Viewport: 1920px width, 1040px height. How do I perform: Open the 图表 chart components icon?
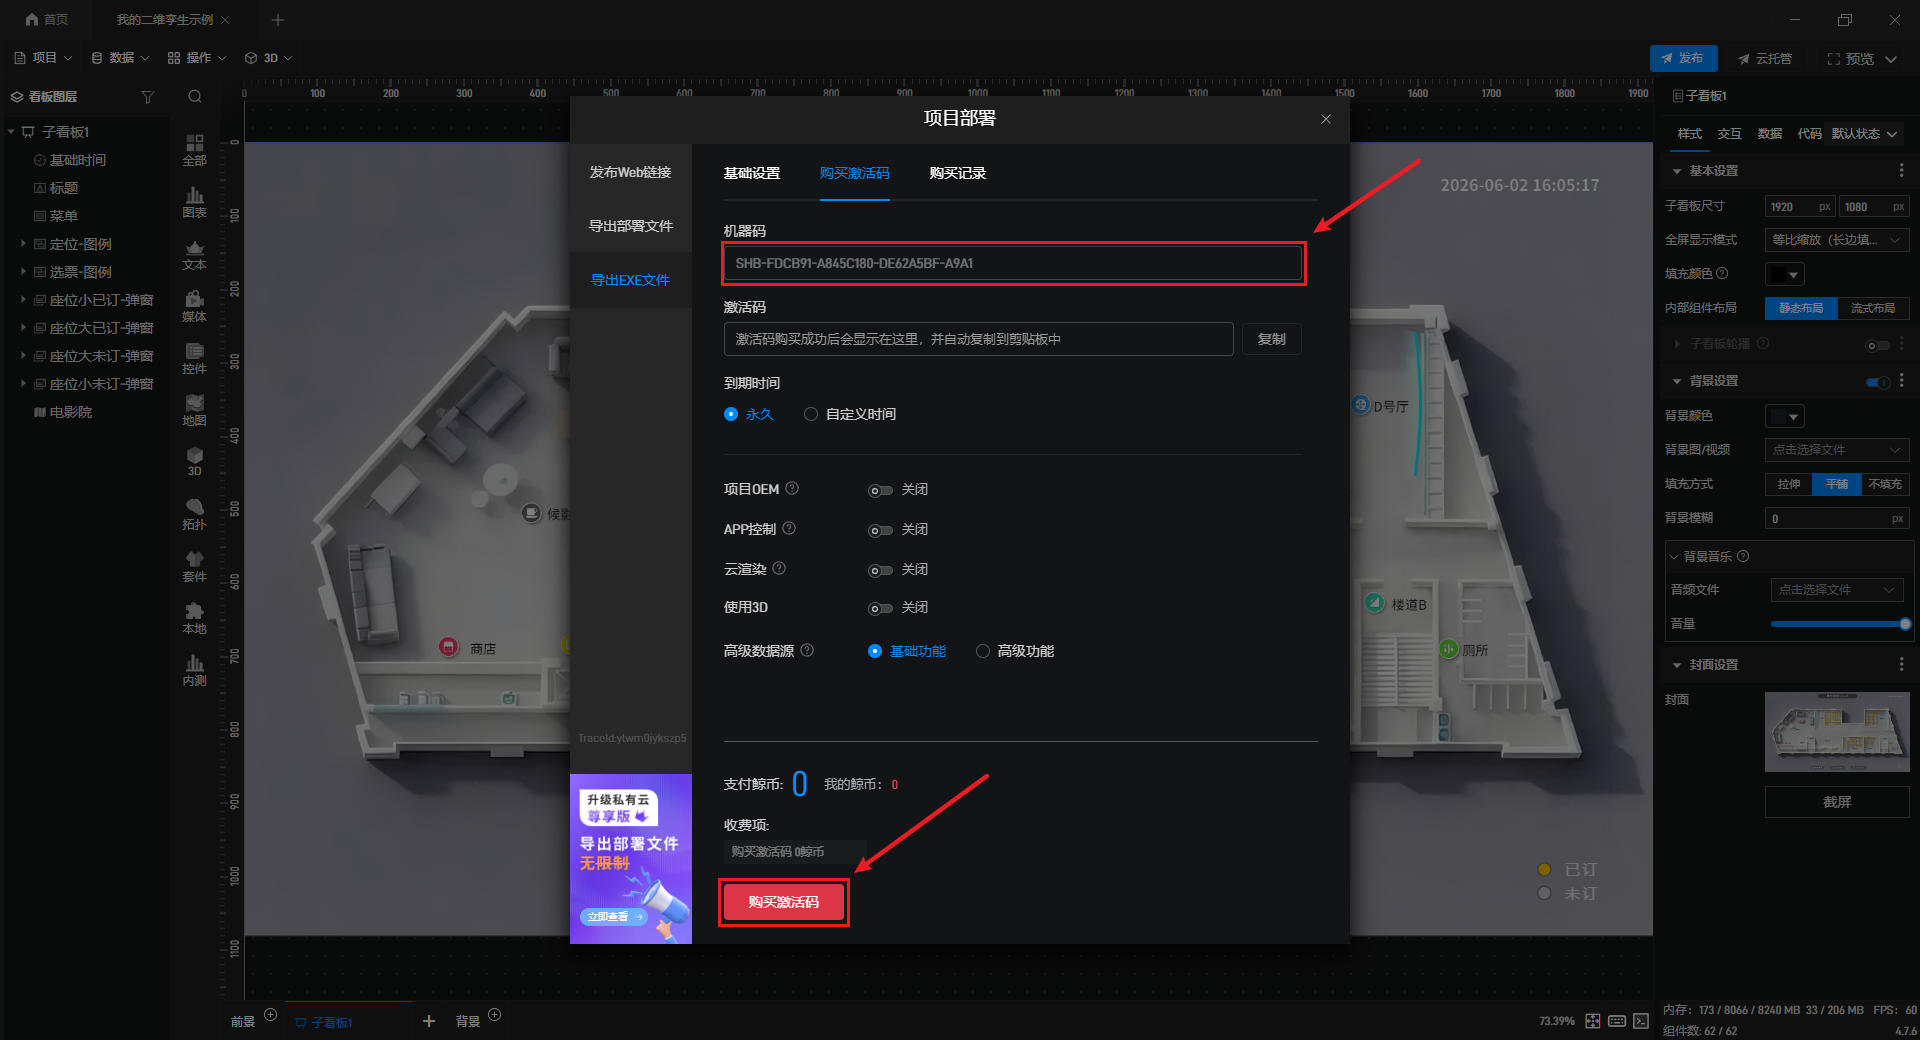click(194, 202)
